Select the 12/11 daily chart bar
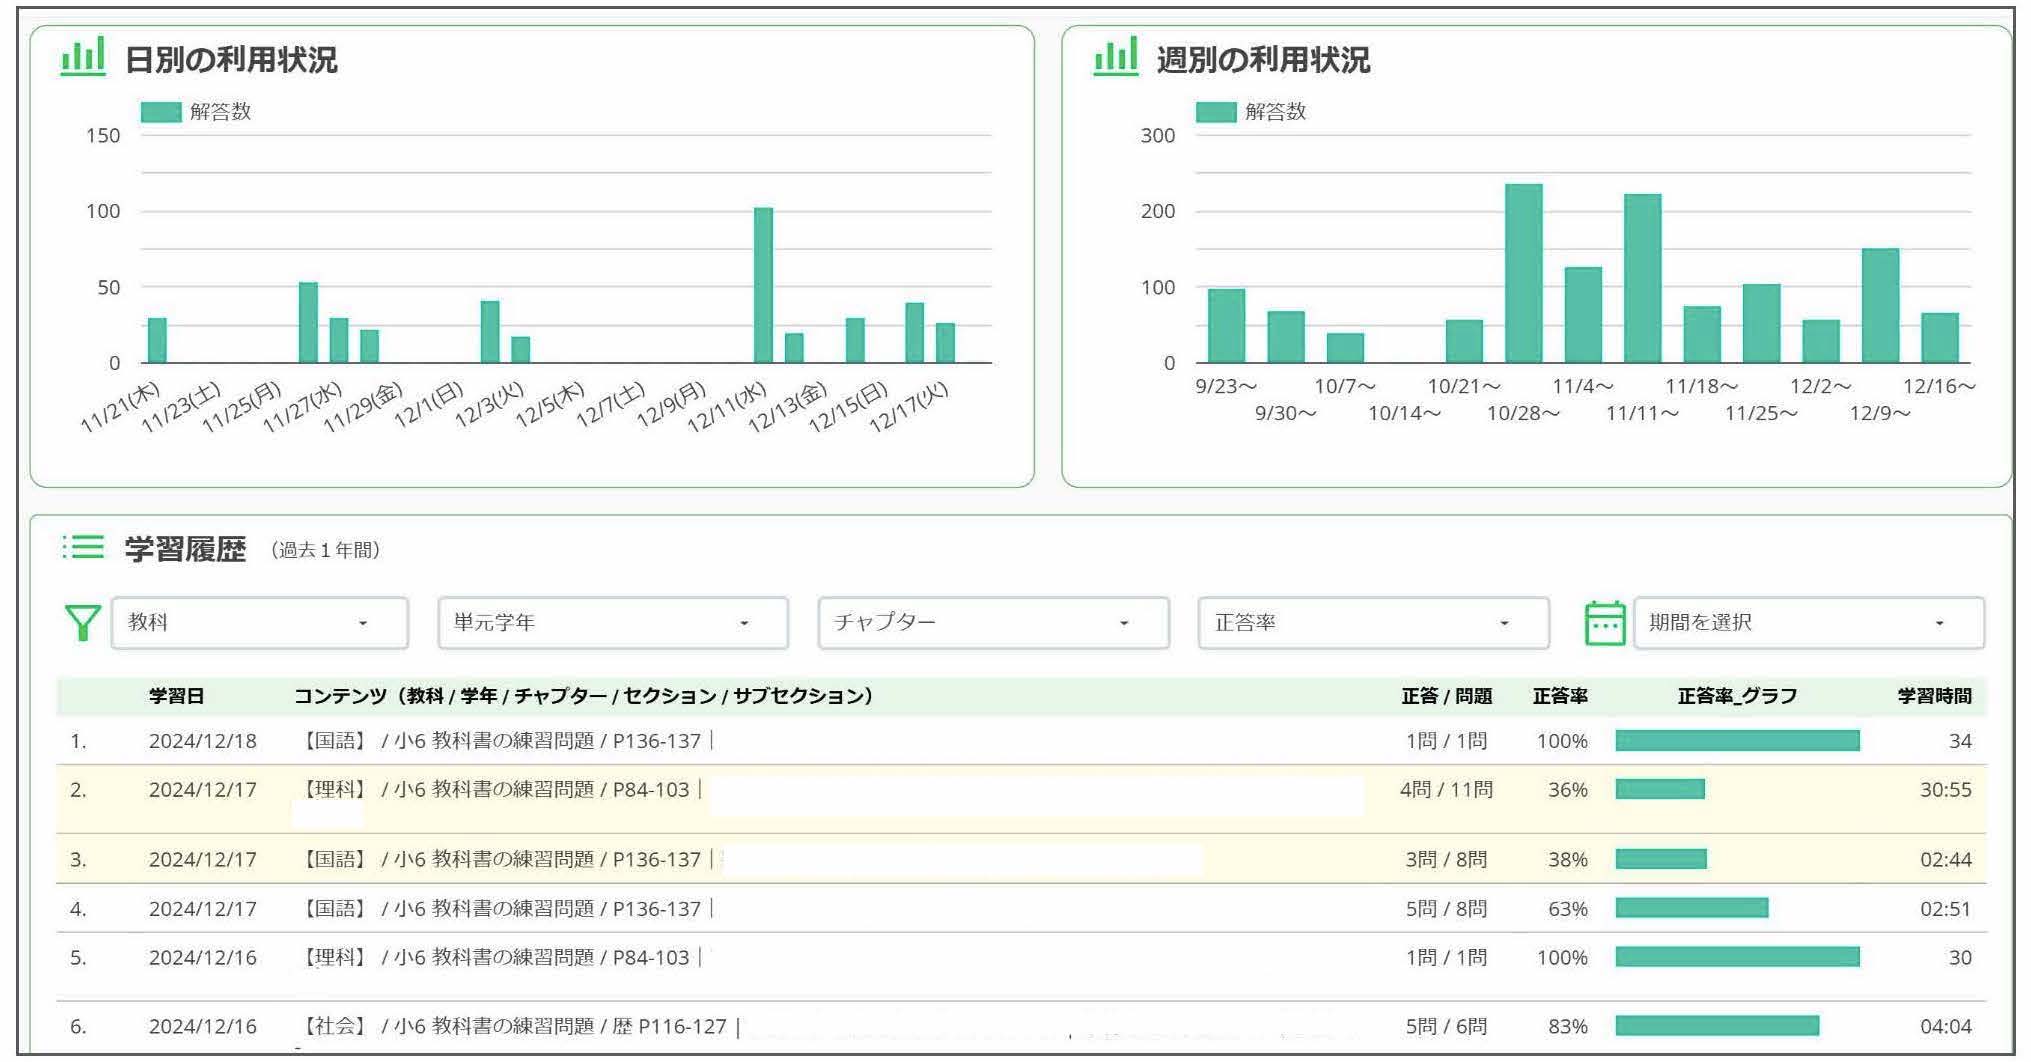This screenshot has height=1062, width=2031. (763, 285)
